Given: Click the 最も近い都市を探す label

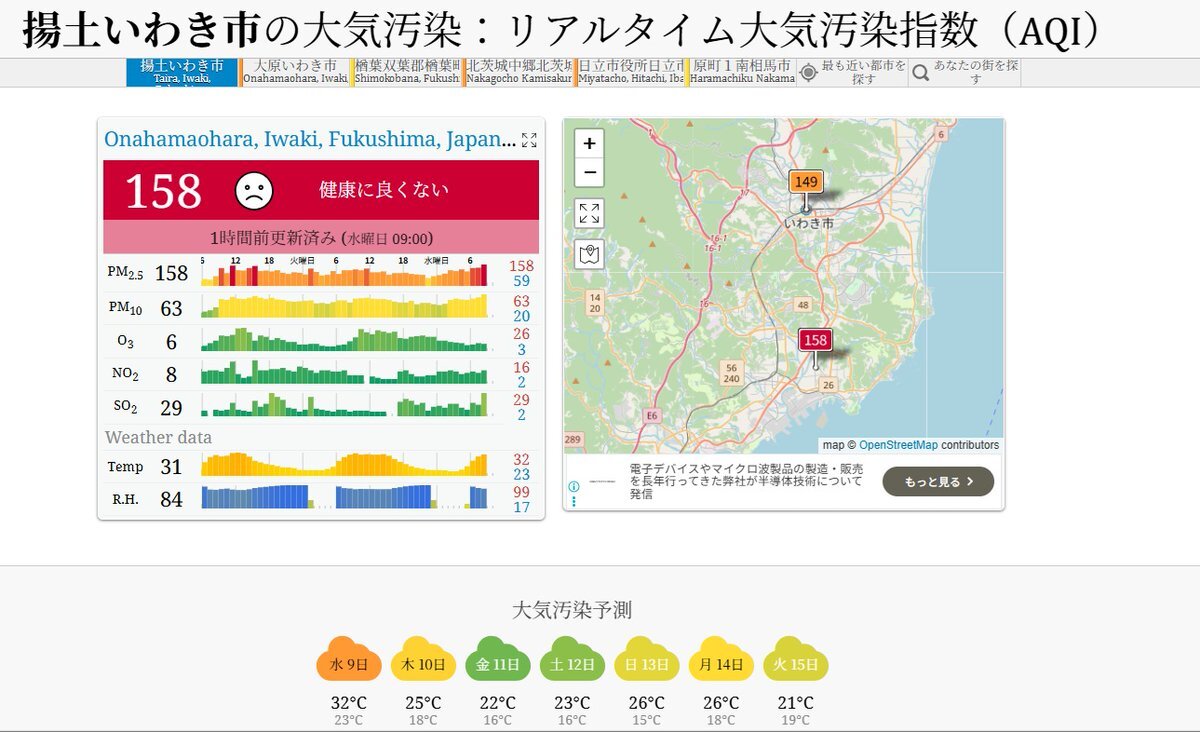Looking at the screenshot, I should (863, 72).
